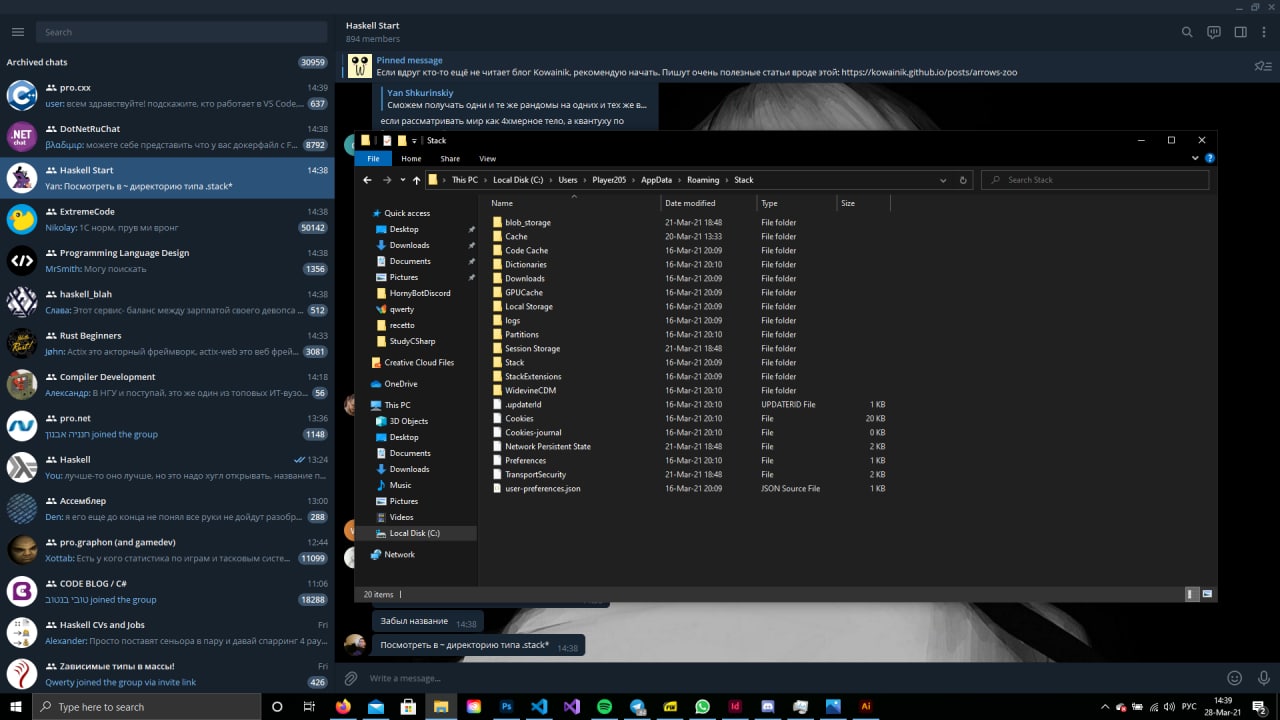
Task: Click the Search Stack input field
Action: (1095, 180)
